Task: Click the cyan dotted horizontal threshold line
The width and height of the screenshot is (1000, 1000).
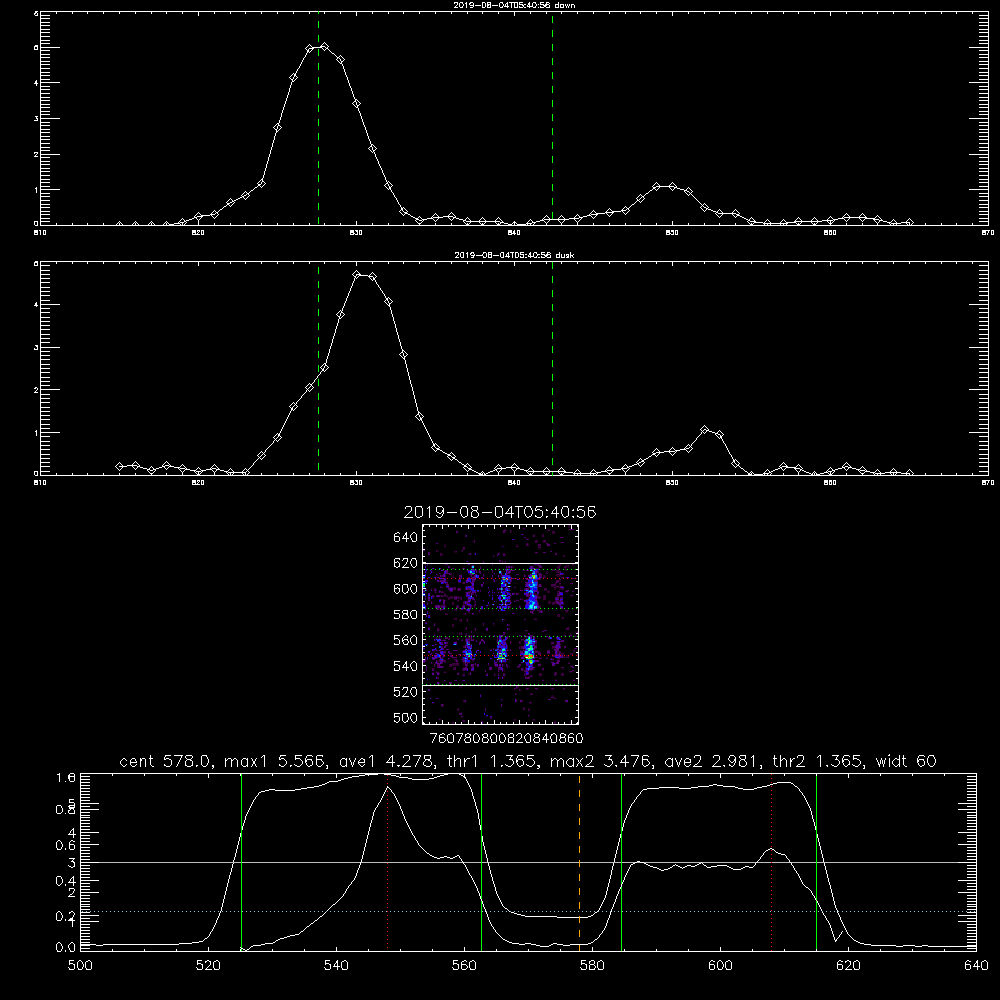Action: (528, 911)
